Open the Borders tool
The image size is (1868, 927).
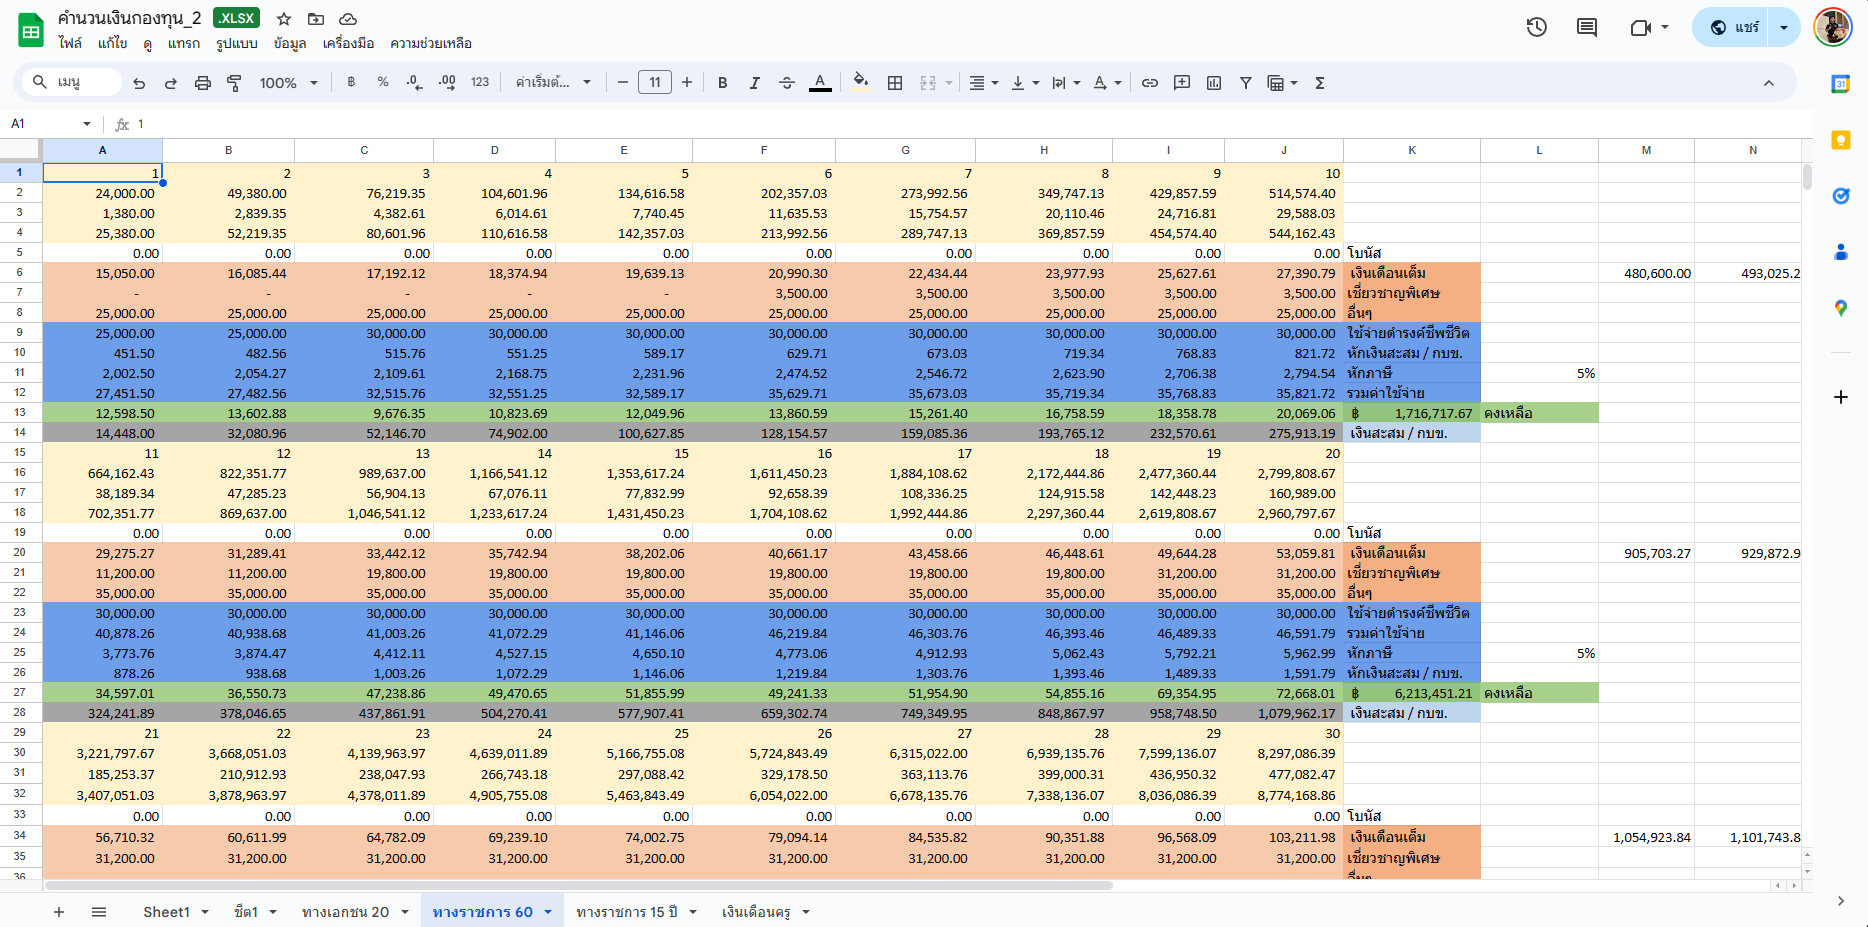tap(895, 83)
